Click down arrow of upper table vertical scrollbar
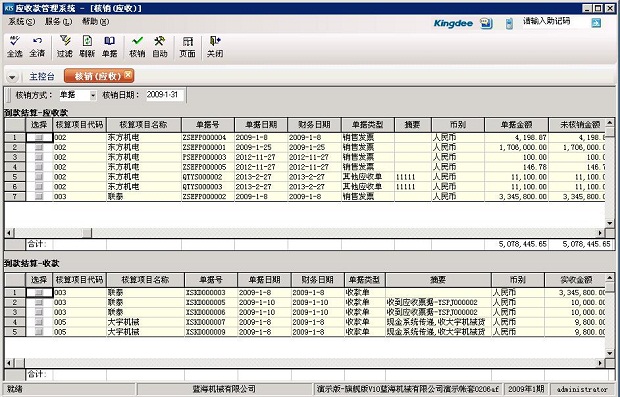Viewport: 620px width, 397px height. click(609, 223)
